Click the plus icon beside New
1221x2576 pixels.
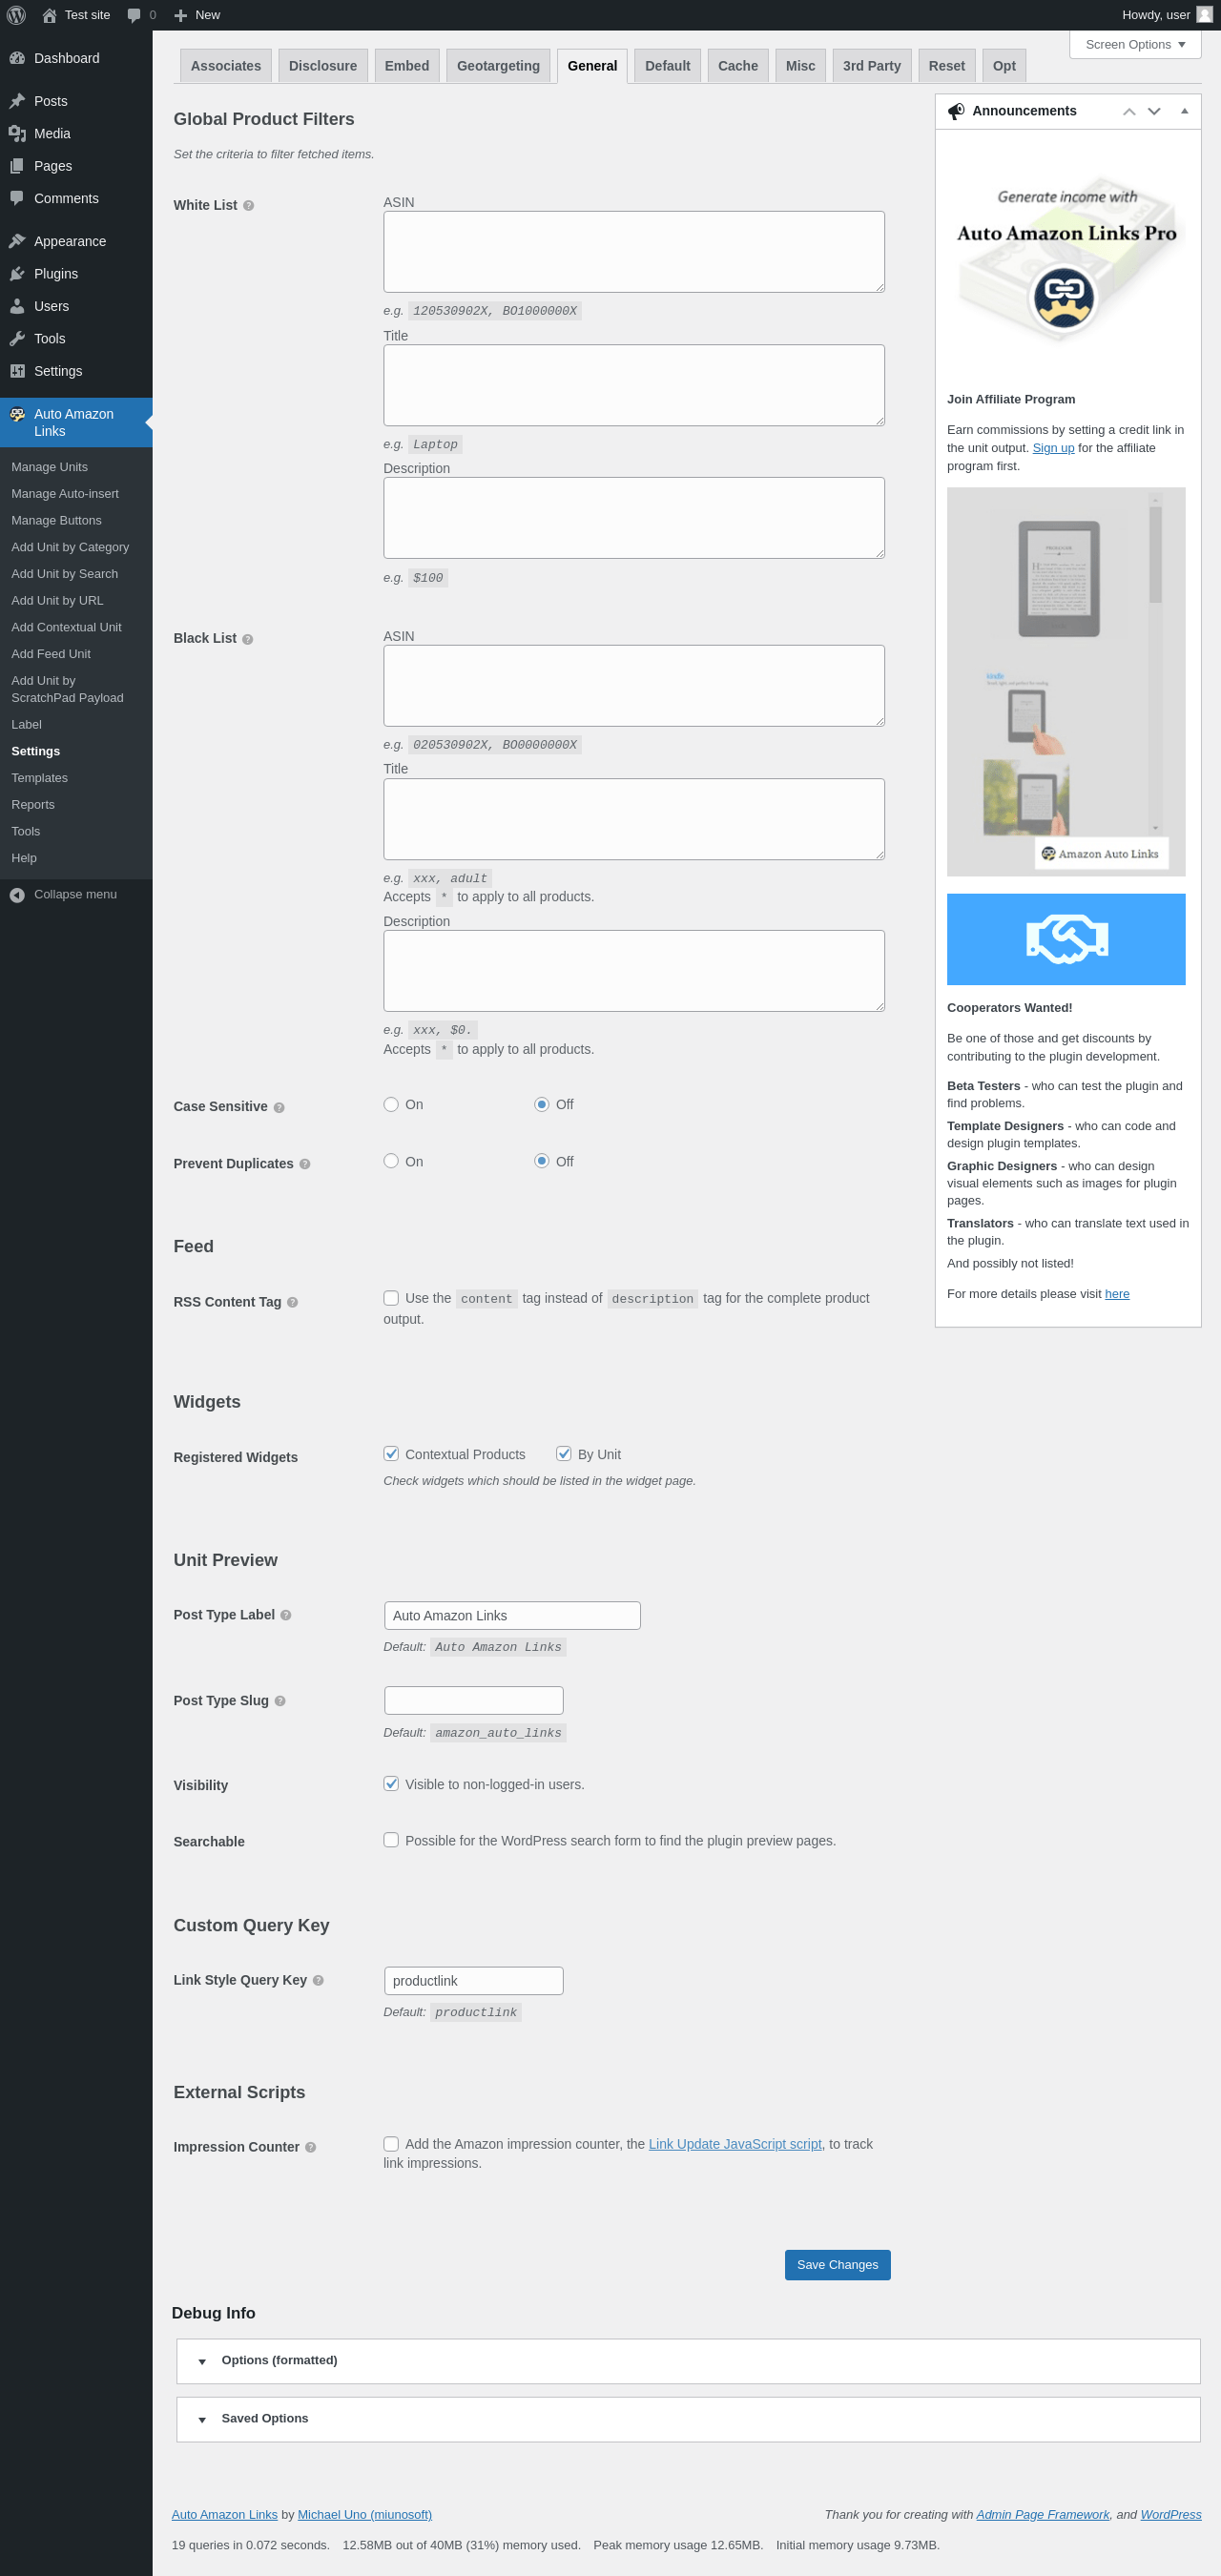click(x=181, y=15)
